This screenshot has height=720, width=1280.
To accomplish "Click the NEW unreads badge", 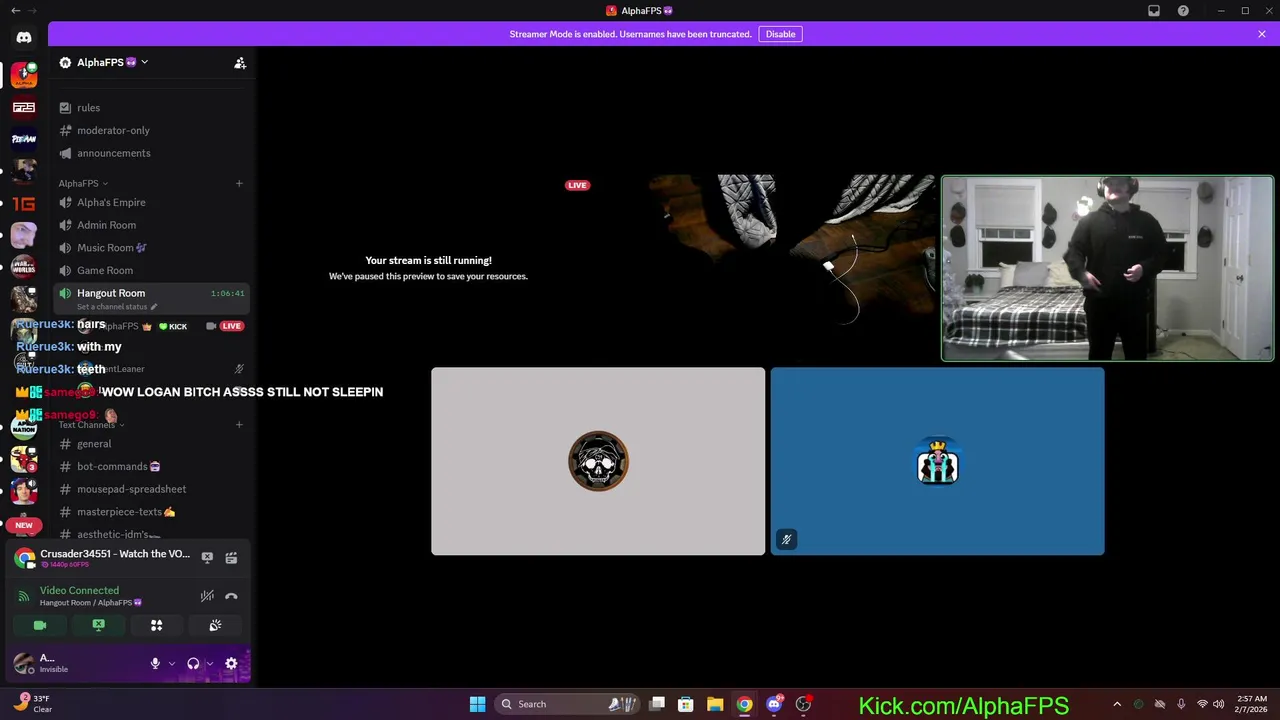I will (24, 525).
